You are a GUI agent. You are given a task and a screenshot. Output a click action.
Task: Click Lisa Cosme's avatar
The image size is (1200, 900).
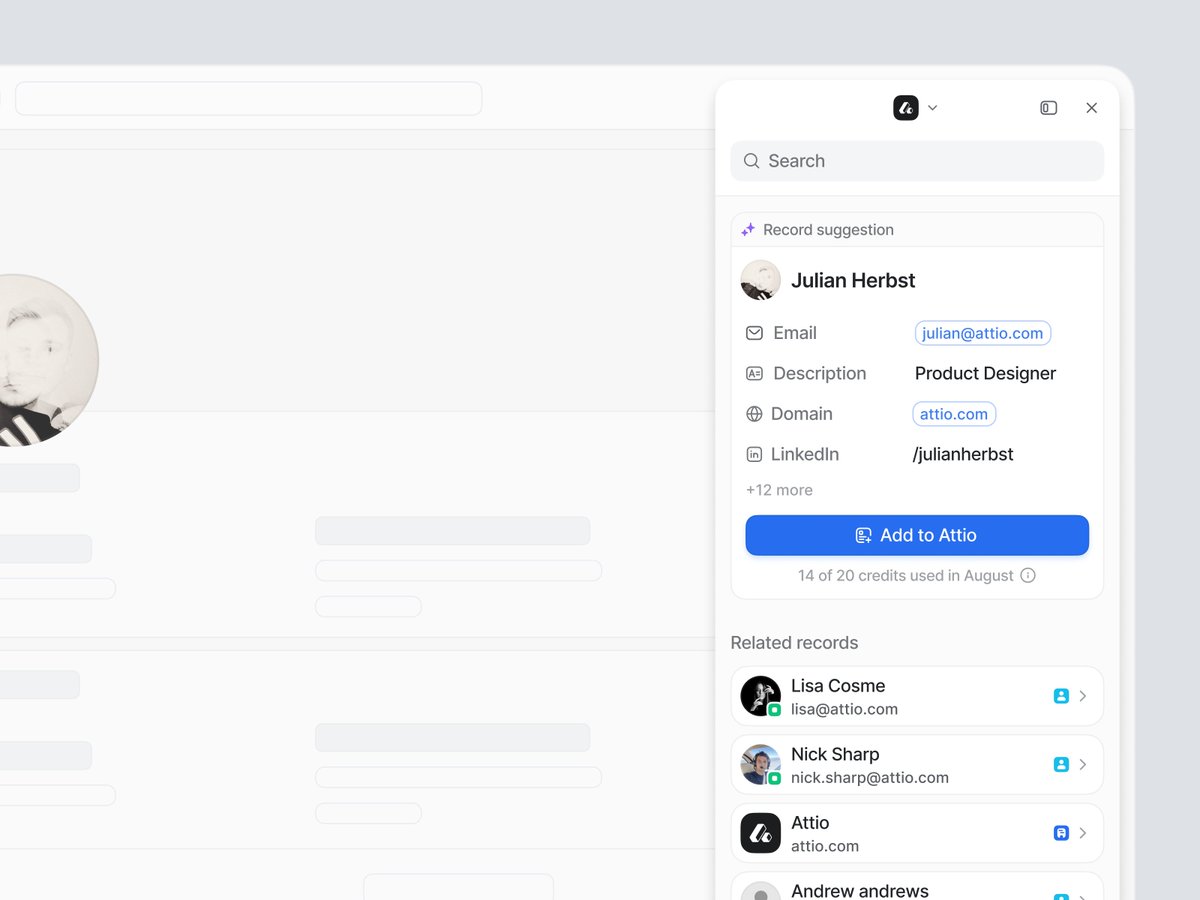point(761,696)
